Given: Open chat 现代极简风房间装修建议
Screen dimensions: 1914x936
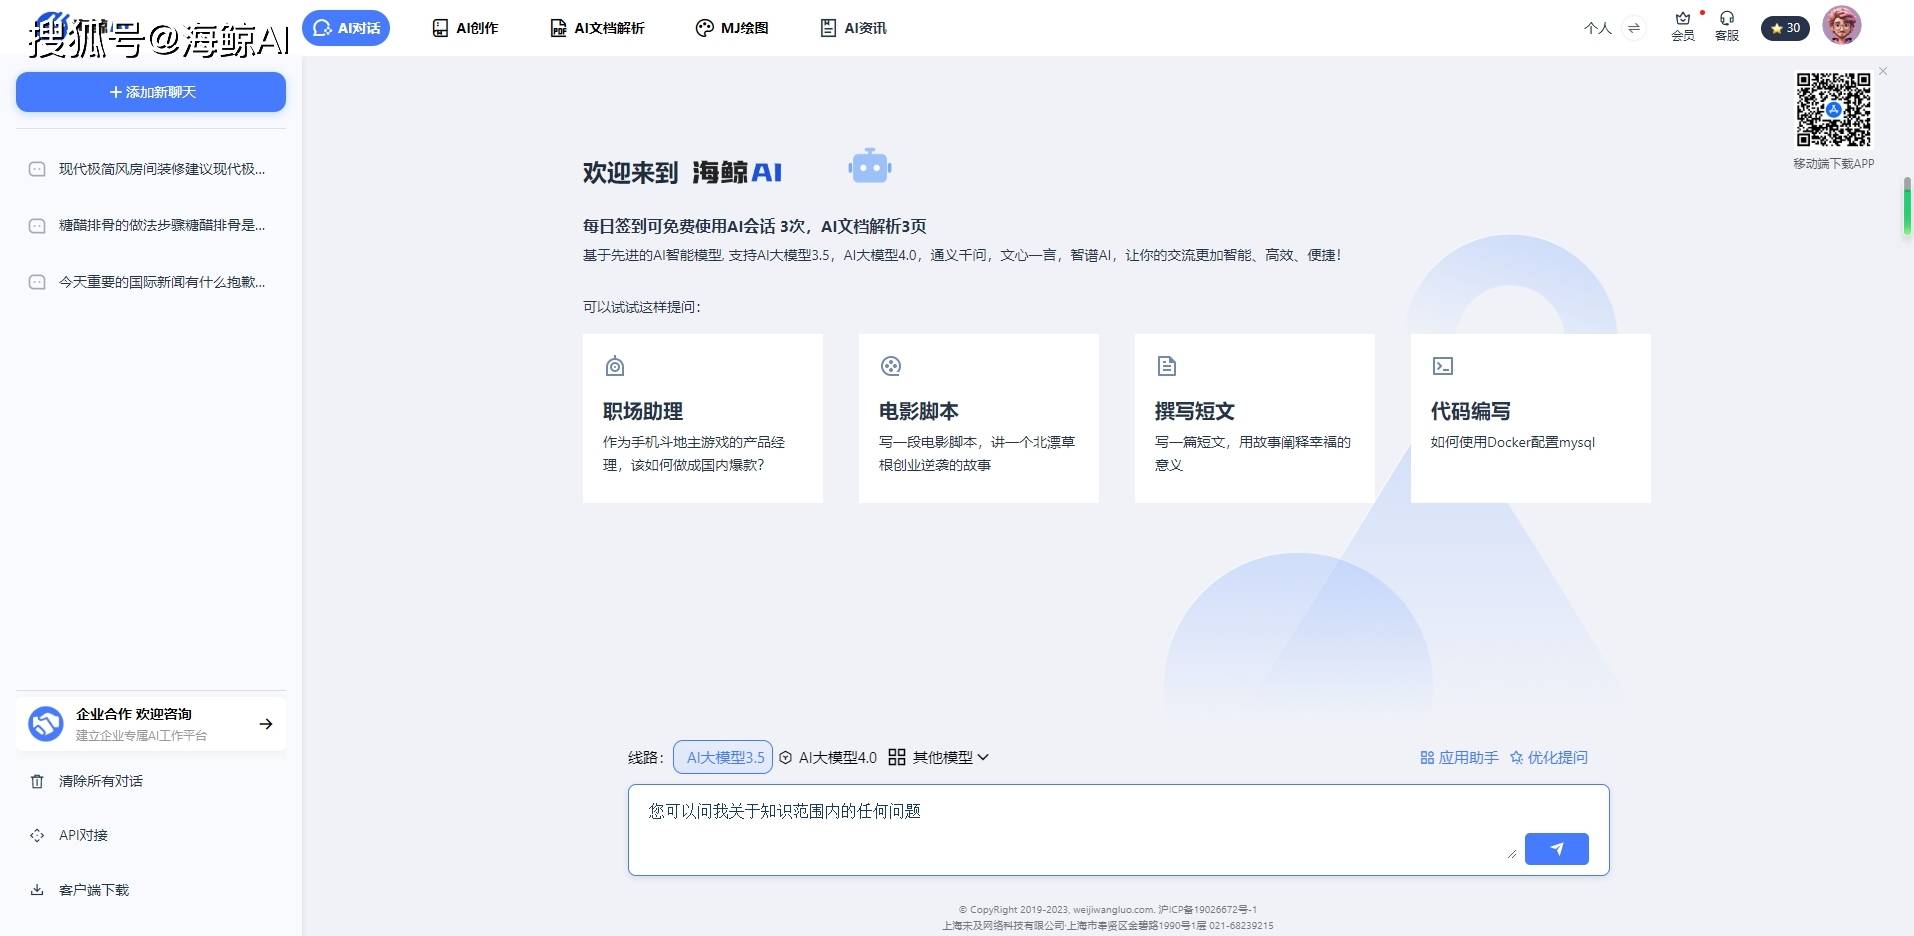Looking at the screenshot, I should point(151,169).
